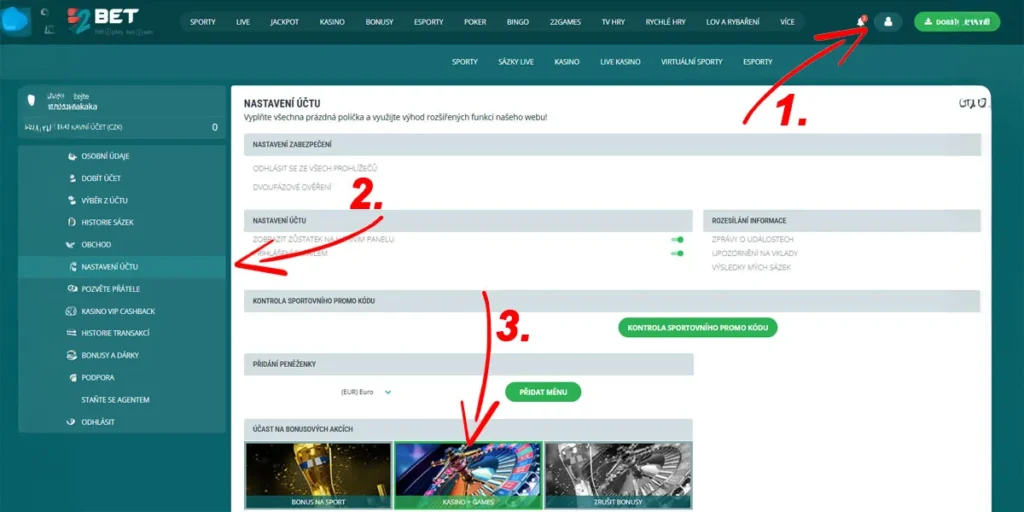Click the Dobít účet sidebar icon
Viewport: 1024px width, 512px height.
pyautogui.click(x=72, y=178)
